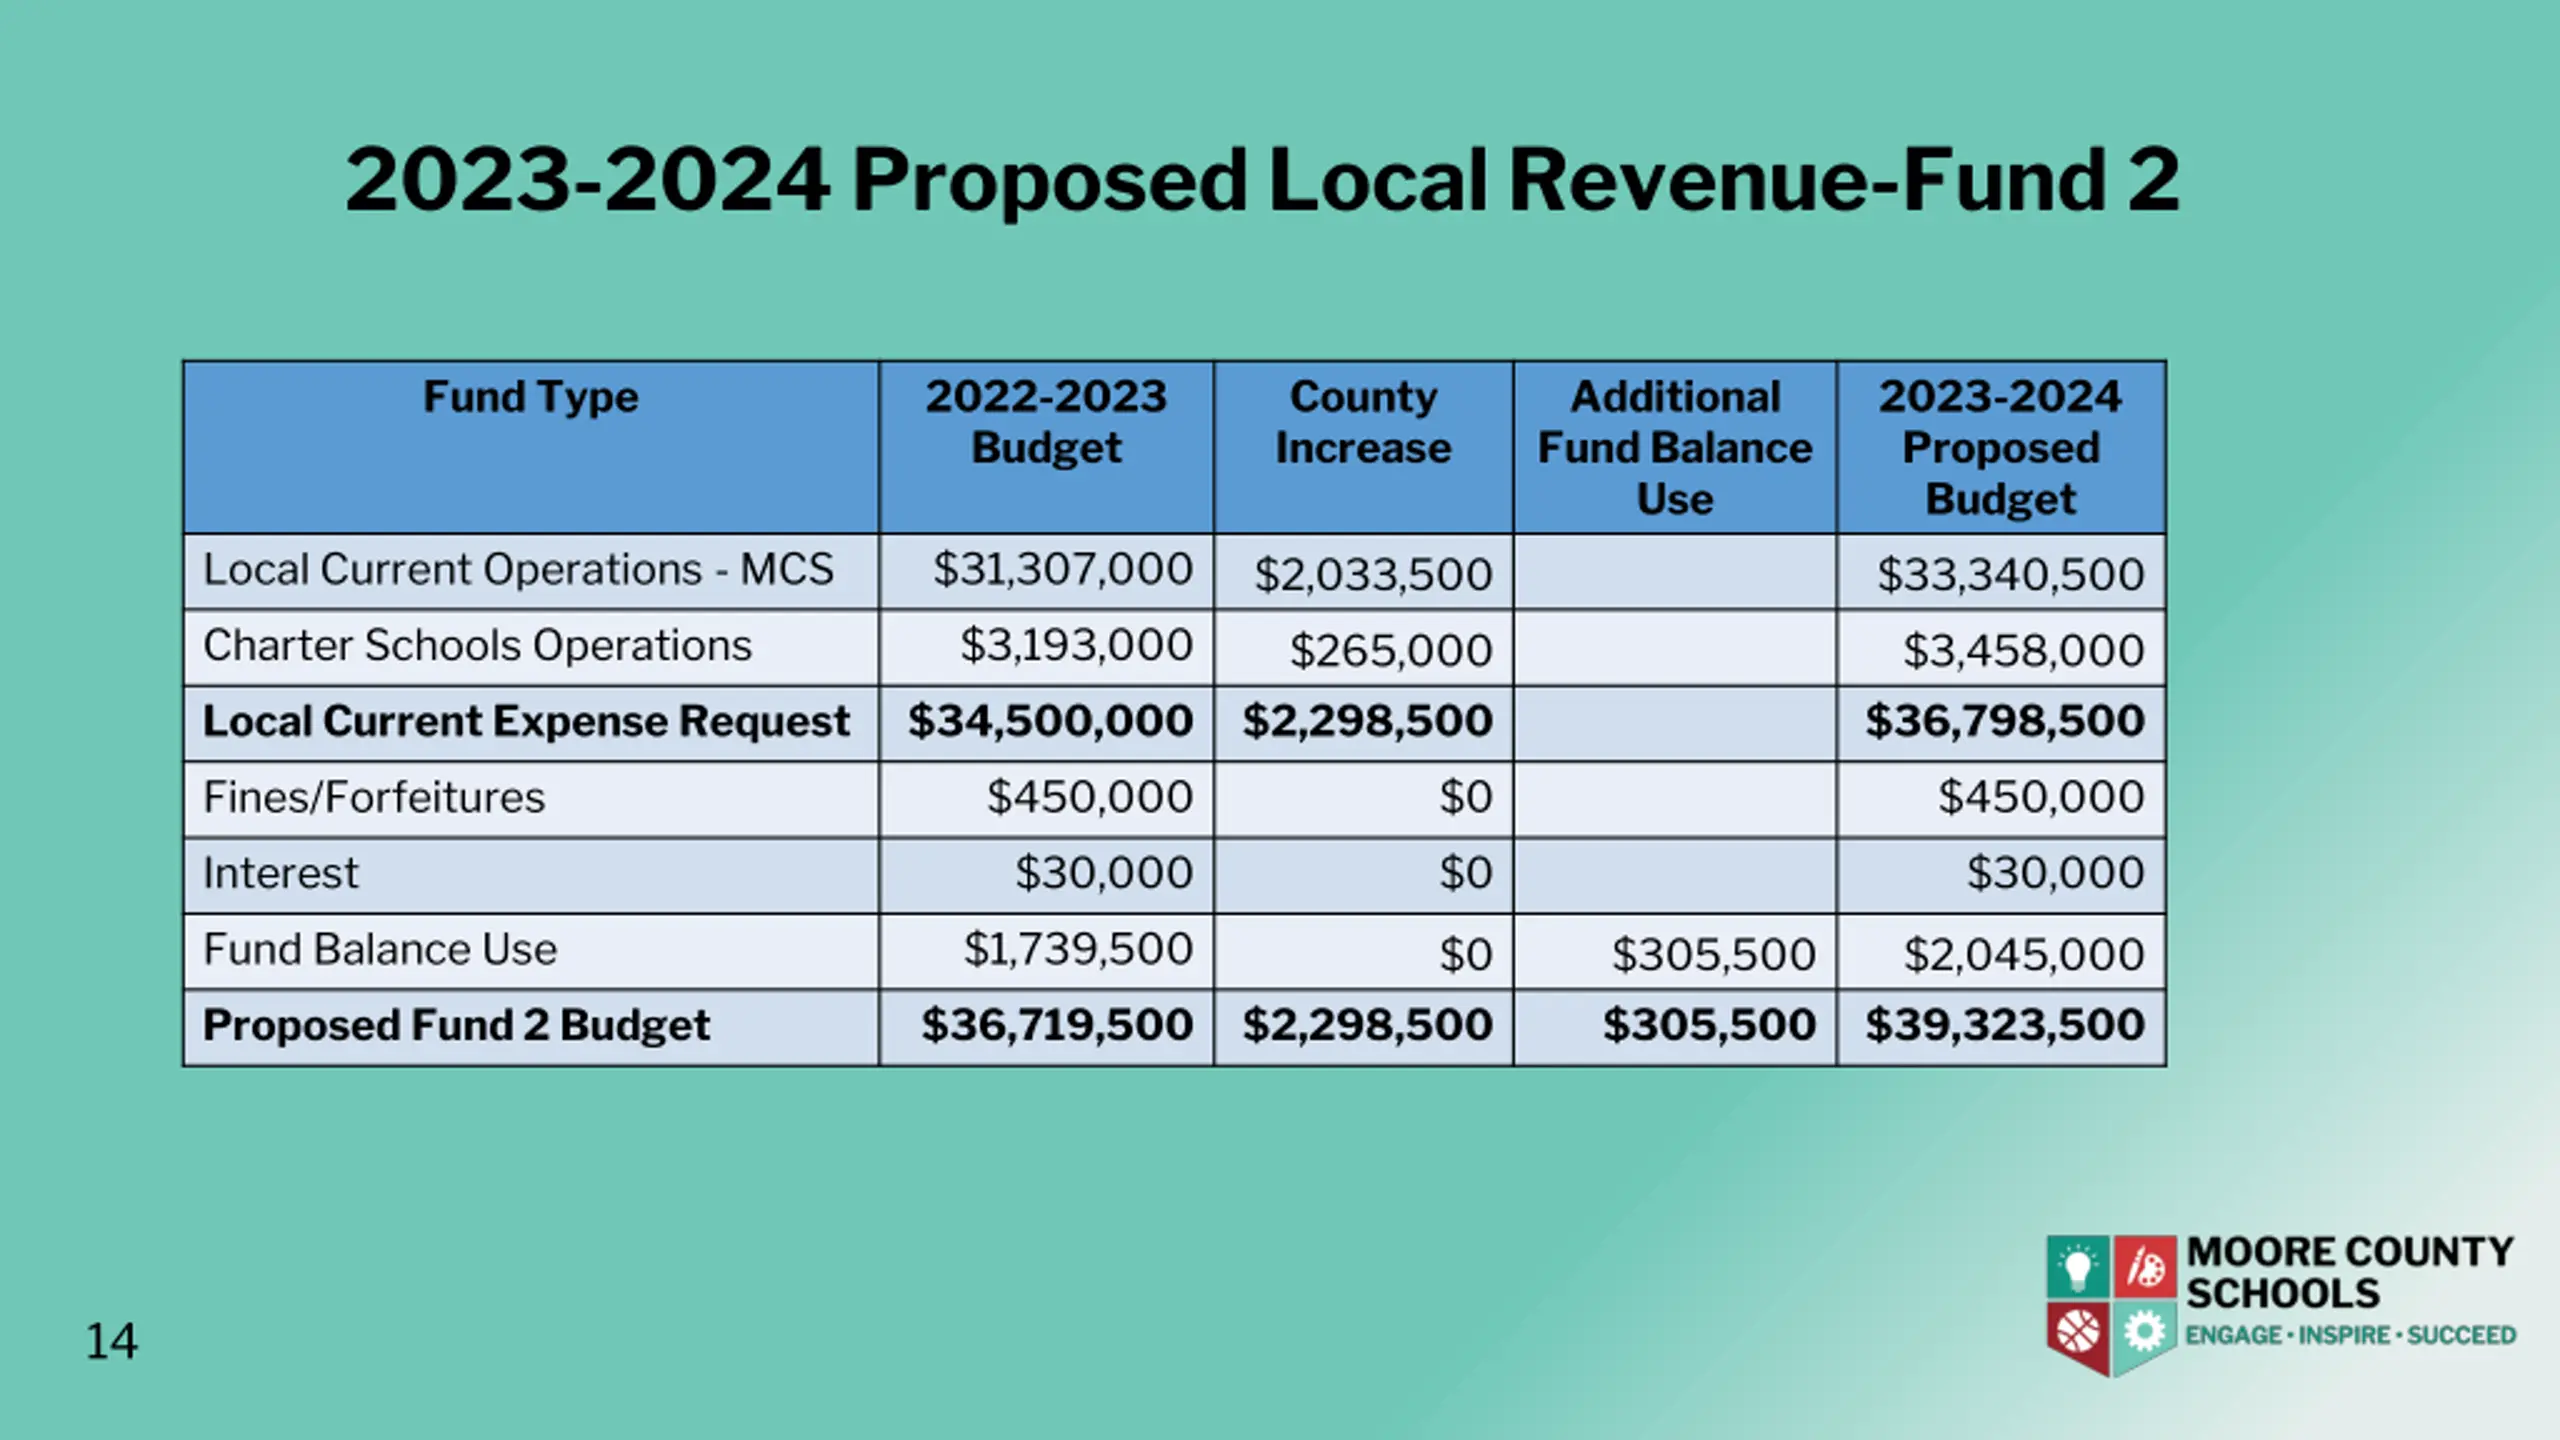The width and height of the screenshot is (2560, 1440).
Task: Select the Fund Balance Use row label
Action: click(x=380, y=950)
